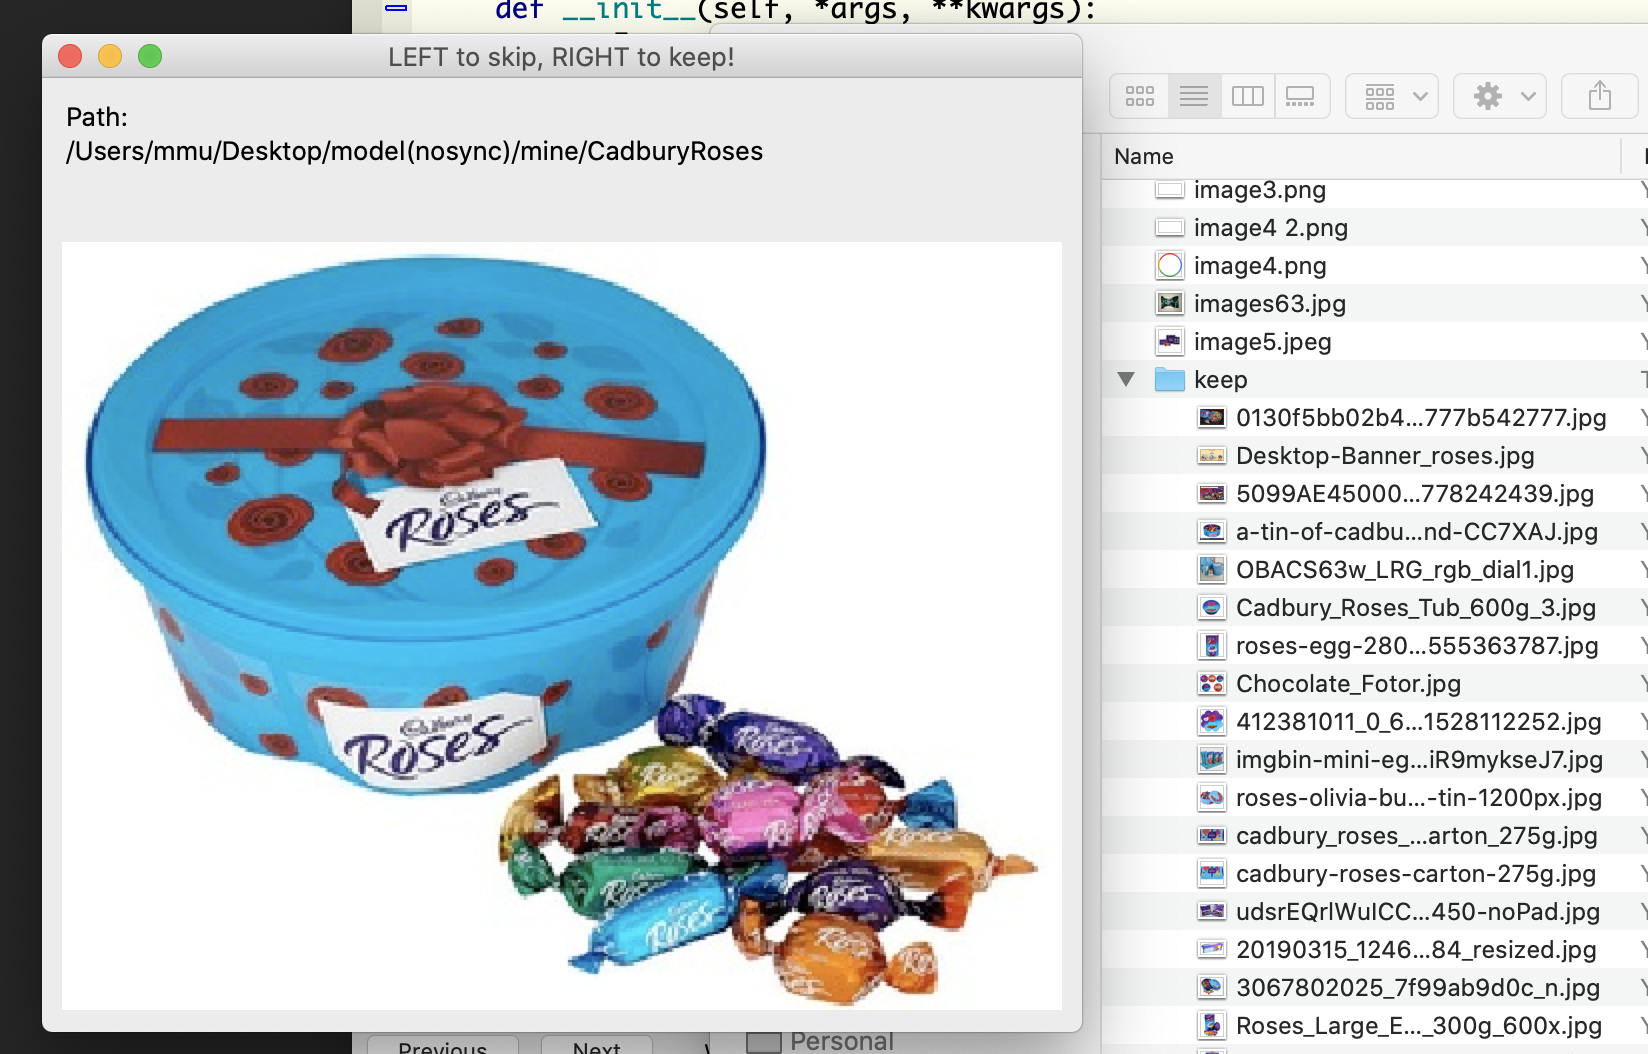Select file 412381011_0_6...1528112252.jpg
Image resolution: width=1648 pixels, height=1054 pixels.
point(1419,722)
